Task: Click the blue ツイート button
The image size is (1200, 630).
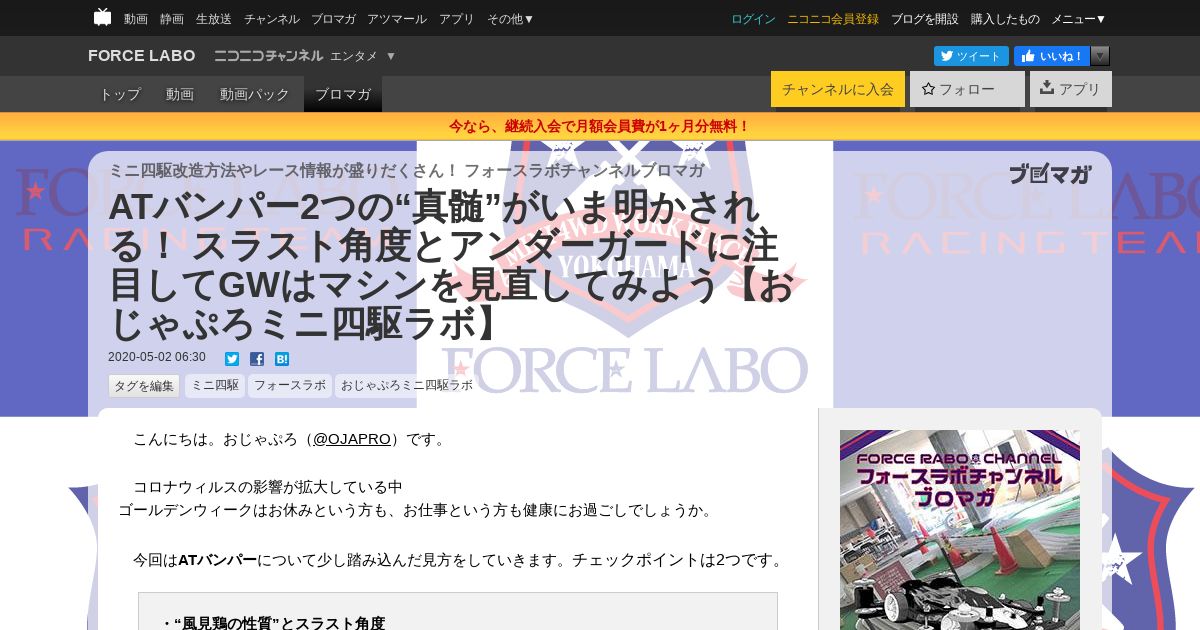Action: [x=971, y=56]
